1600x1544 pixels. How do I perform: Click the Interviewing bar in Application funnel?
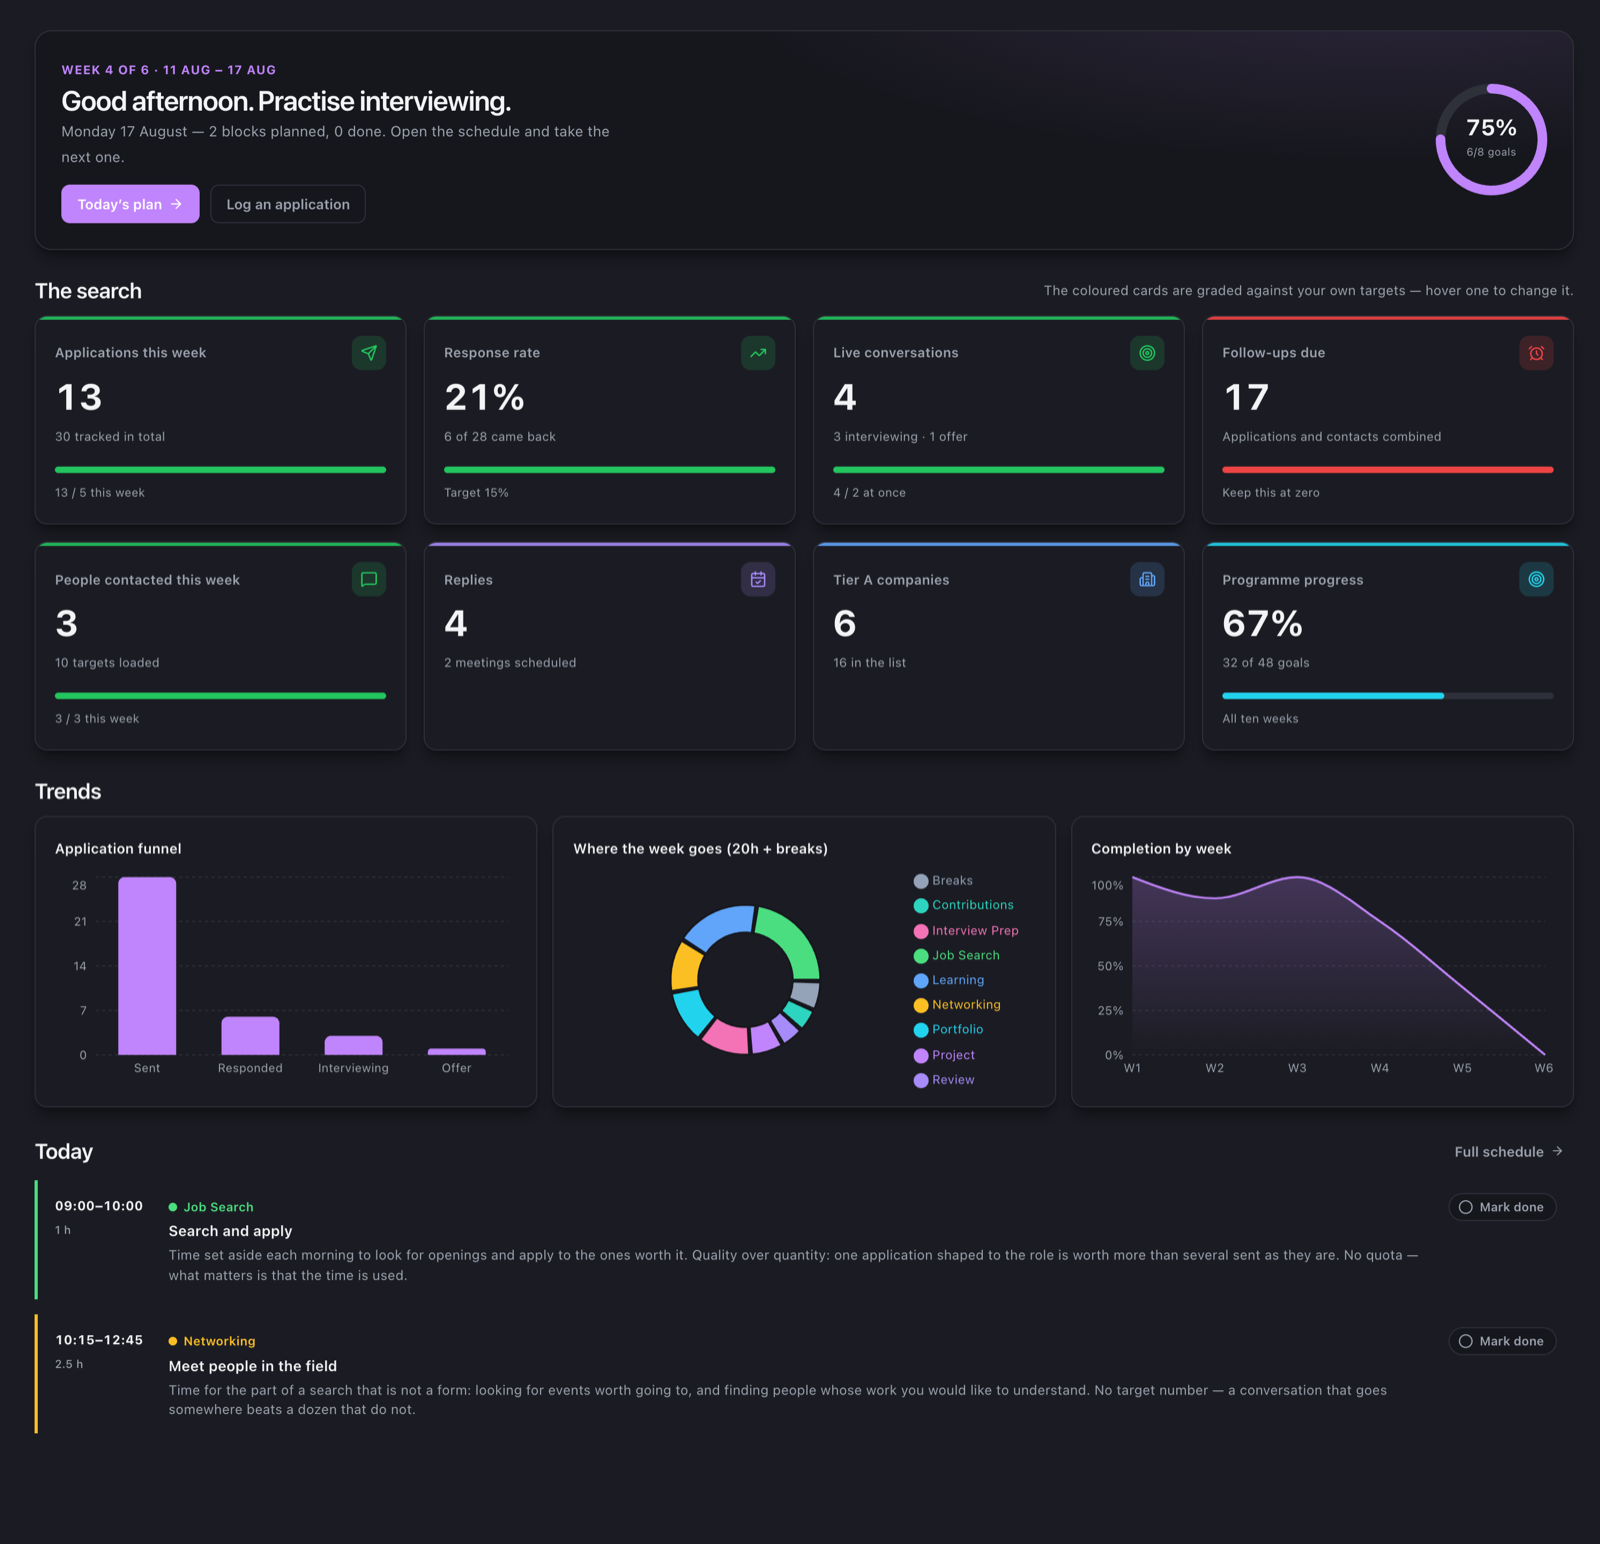(353, 1045)
